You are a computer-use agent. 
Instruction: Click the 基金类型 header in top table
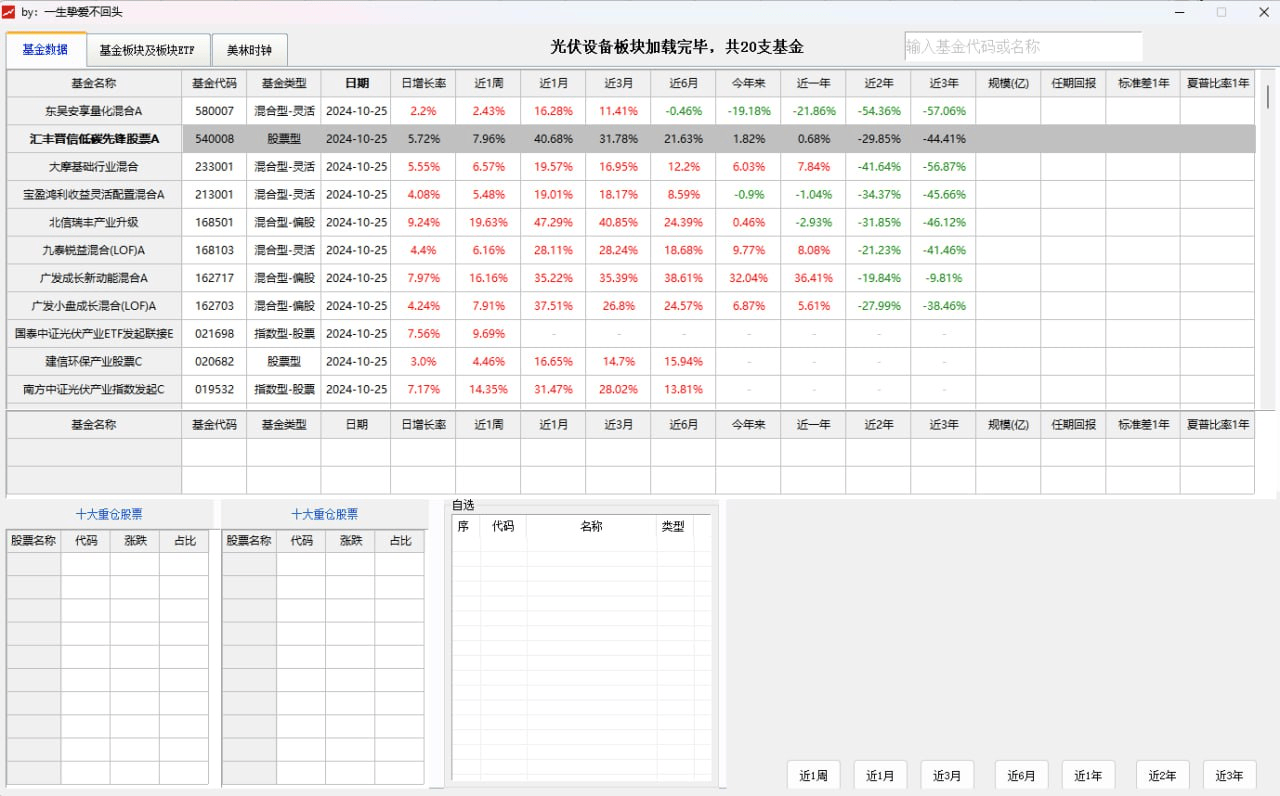(x=284, y=84)
